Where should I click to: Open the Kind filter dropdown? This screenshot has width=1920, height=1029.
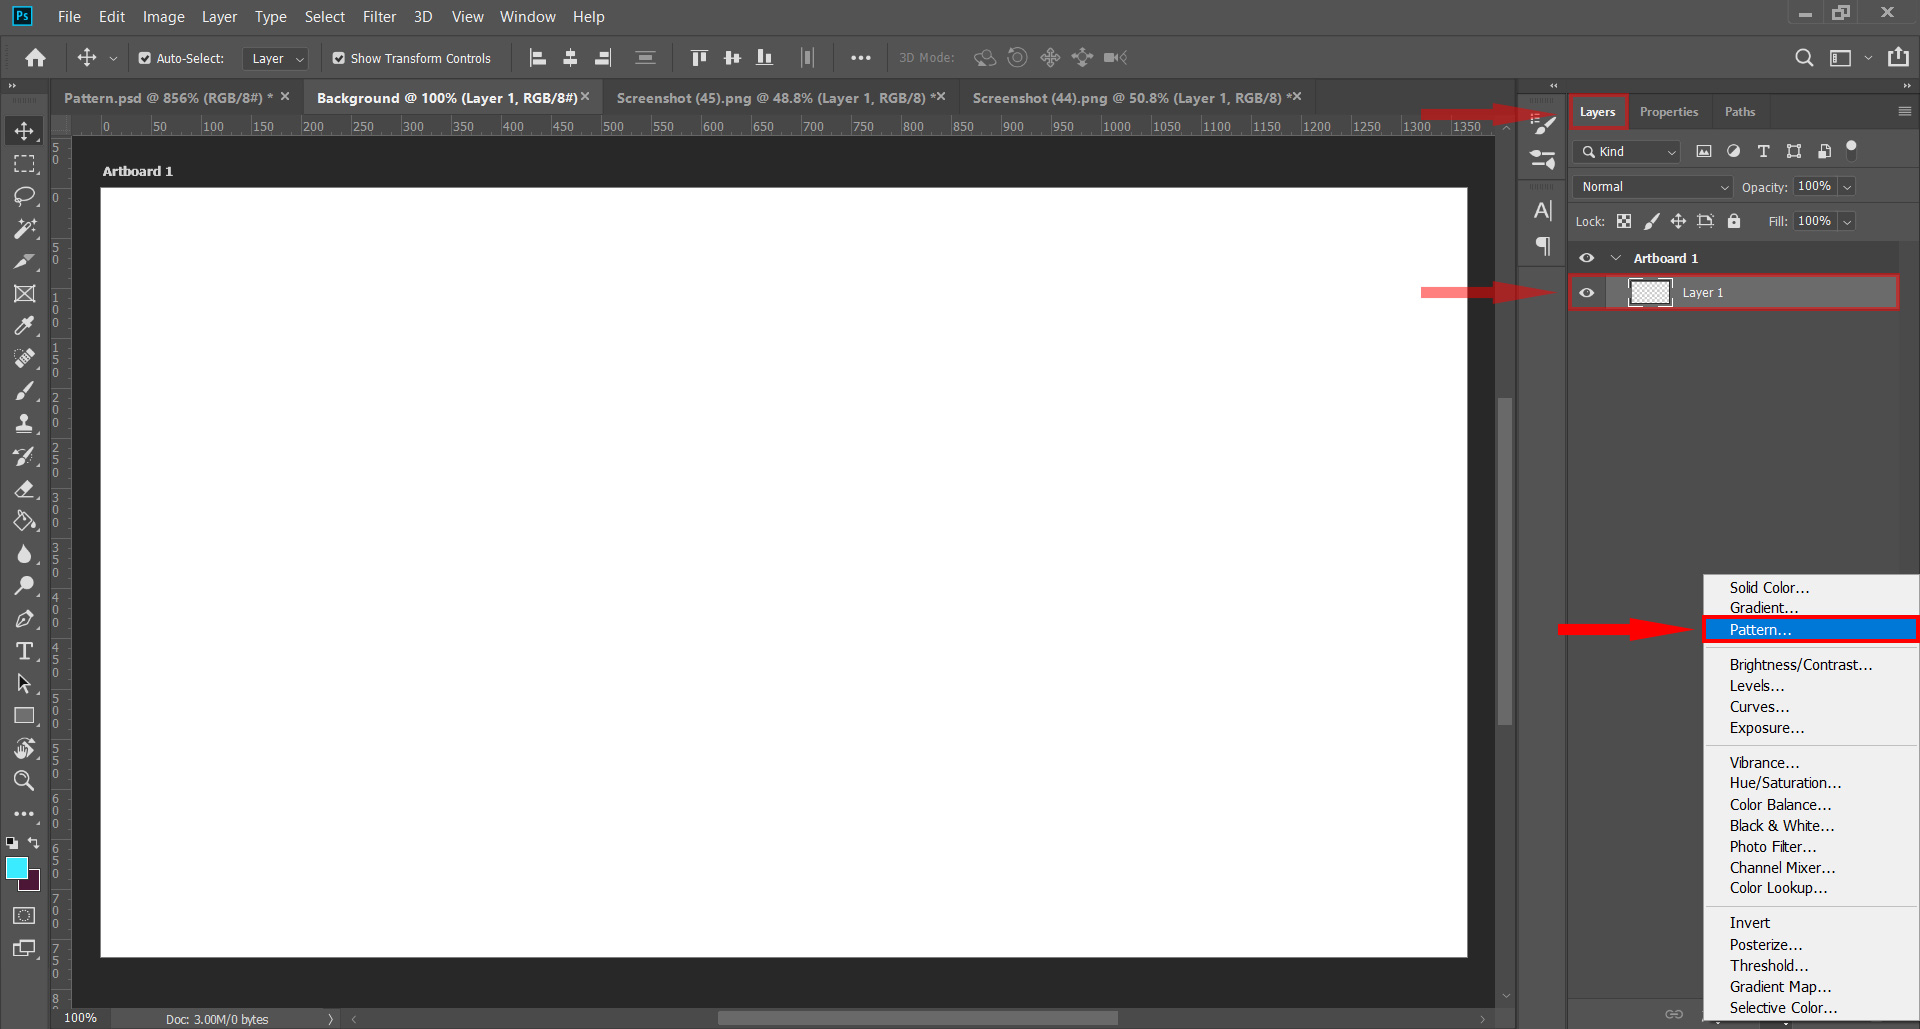[x=1629, y=152]
